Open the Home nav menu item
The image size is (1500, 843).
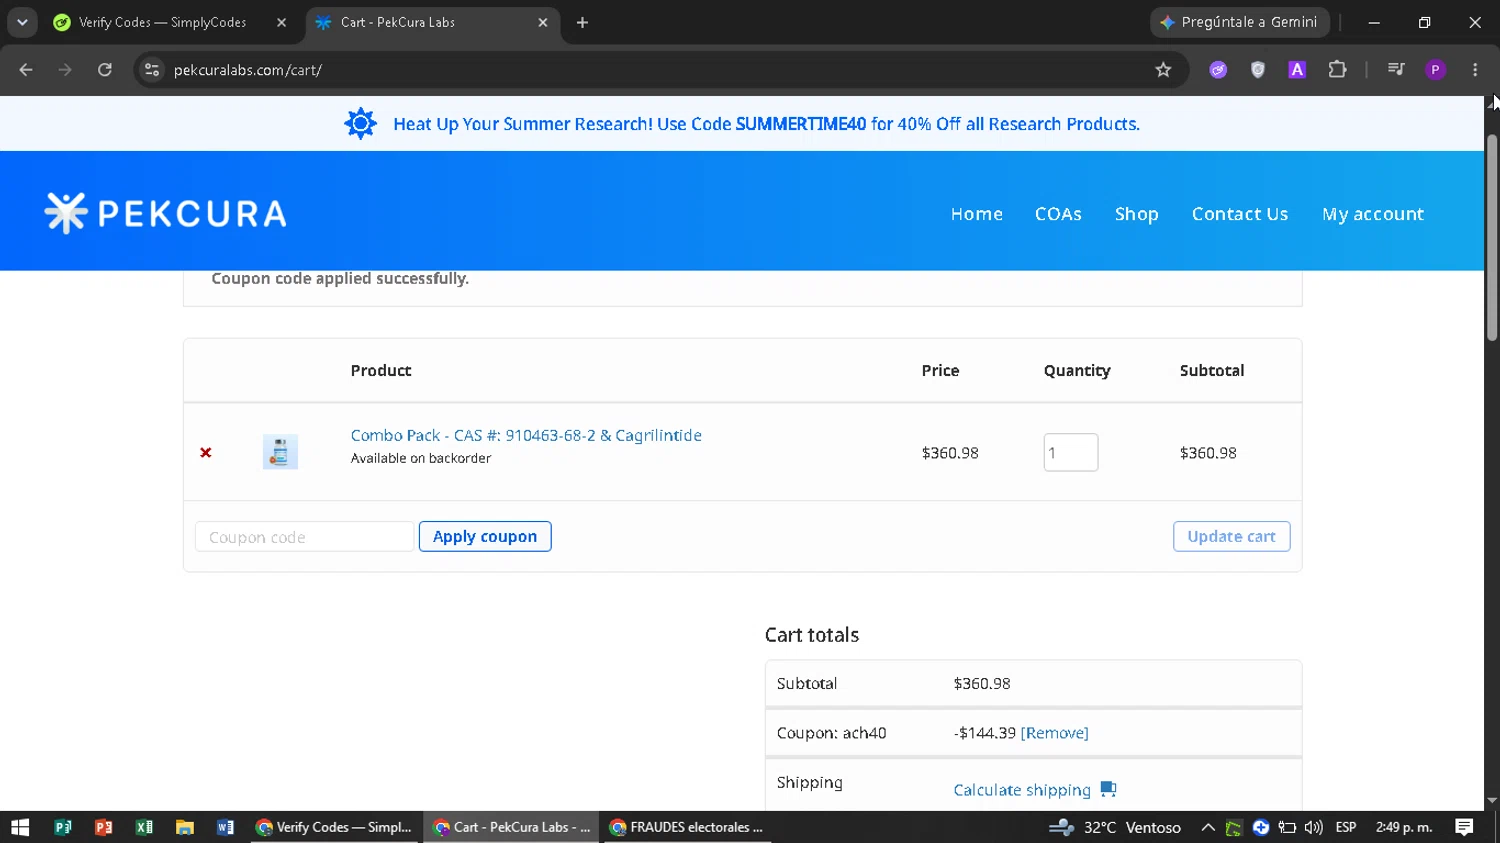[x=977, y=214]
